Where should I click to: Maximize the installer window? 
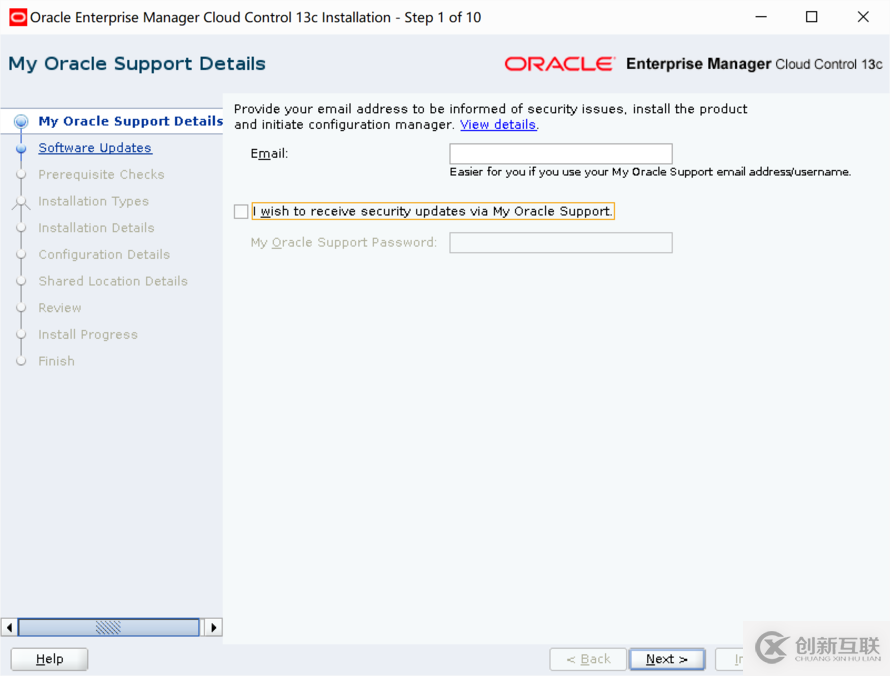click(812, 17)
